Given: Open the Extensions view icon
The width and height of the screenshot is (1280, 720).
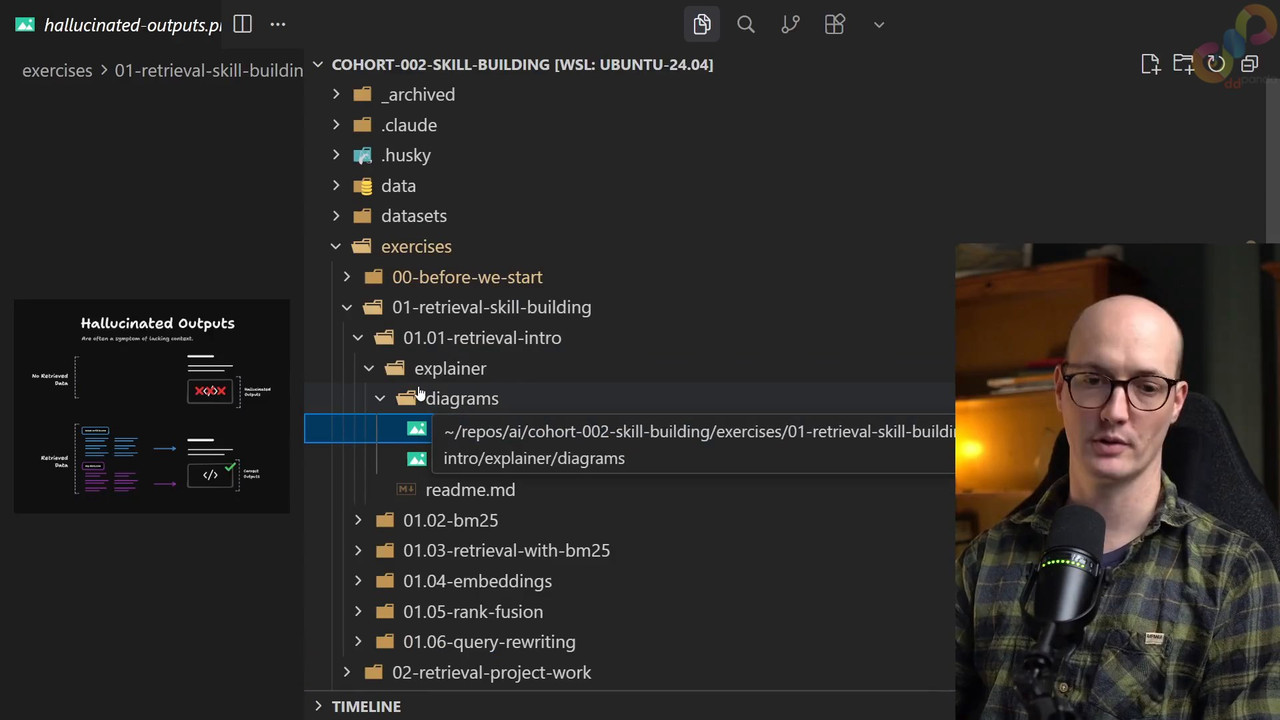Looking at the screenshot, I should (x=835, y=24).
